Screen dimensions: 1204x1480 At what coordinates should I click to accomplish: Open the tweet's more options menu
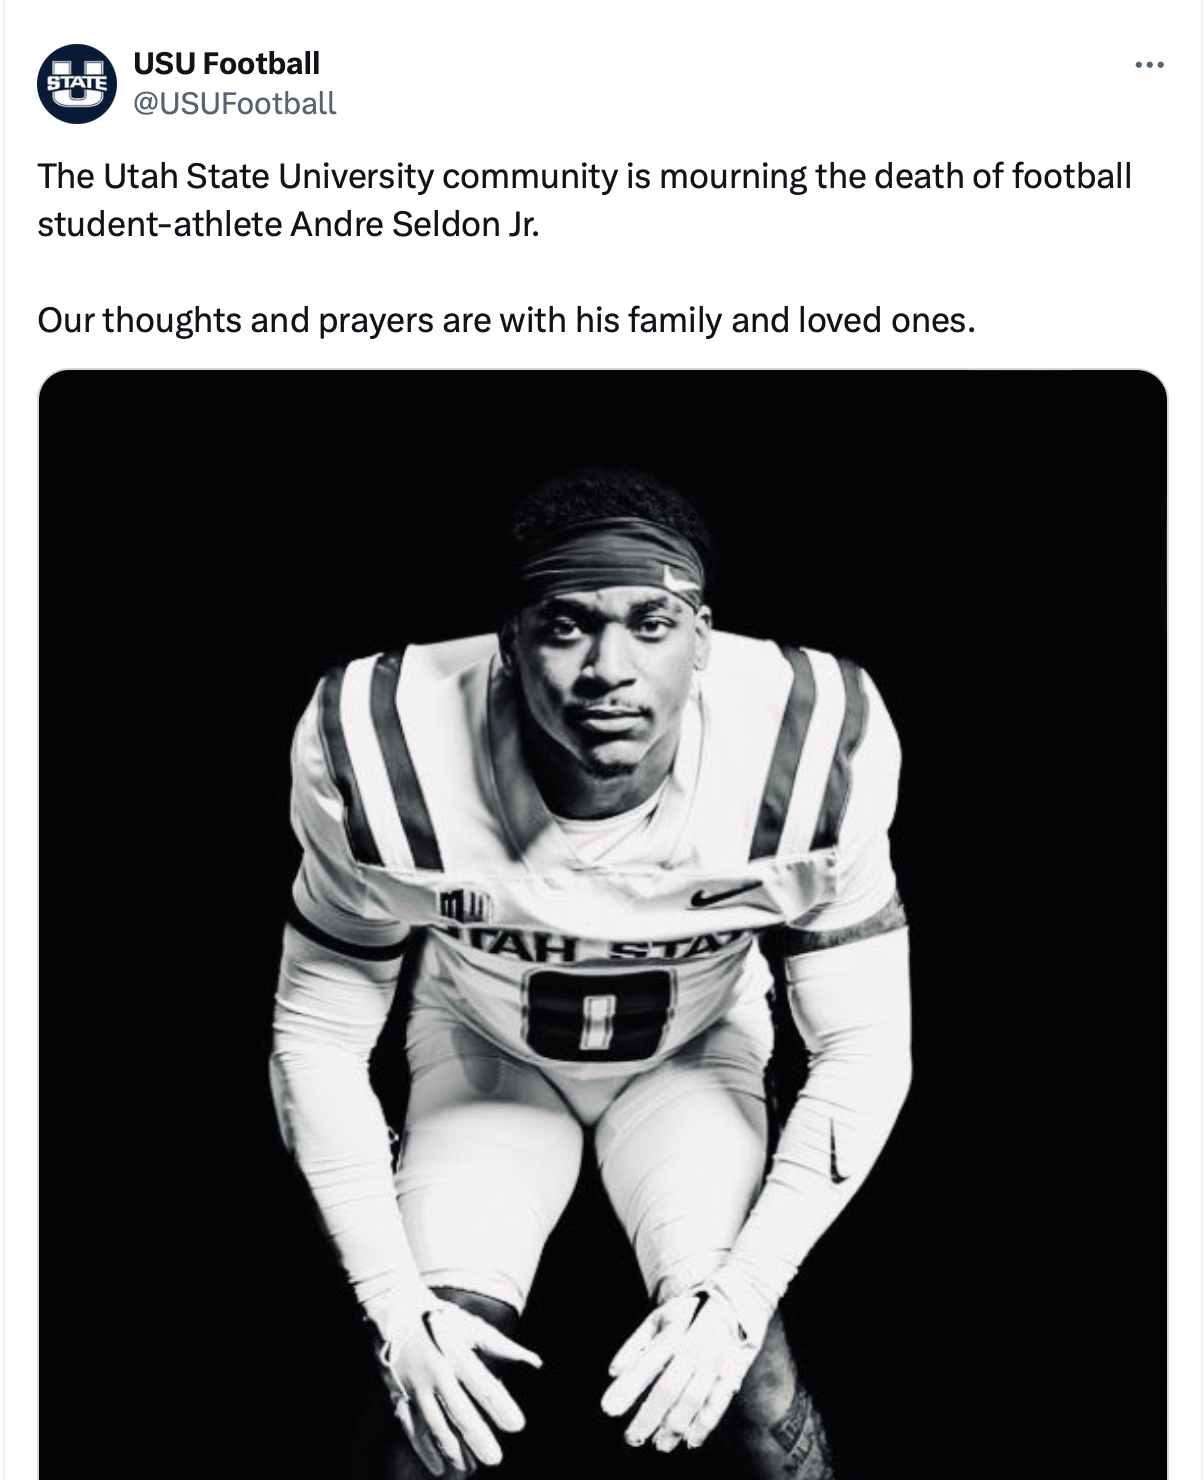(1149, 66)
